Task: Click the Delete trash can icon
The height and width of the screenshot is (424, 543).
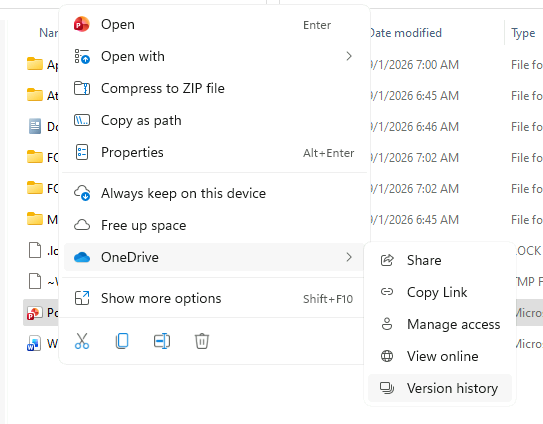Action: click(x=202, y=341)
